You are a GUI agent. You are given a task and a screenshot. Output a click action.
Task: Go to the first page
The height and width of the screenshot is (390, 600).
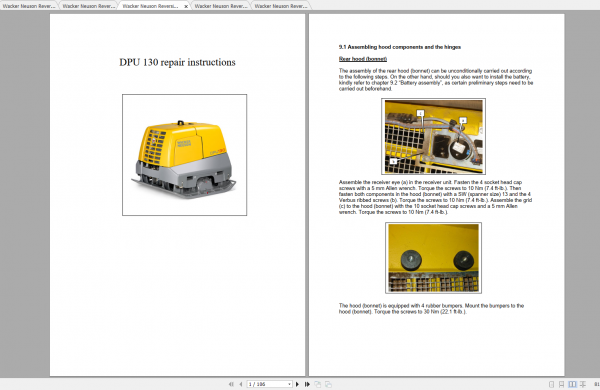pos(231,384)
